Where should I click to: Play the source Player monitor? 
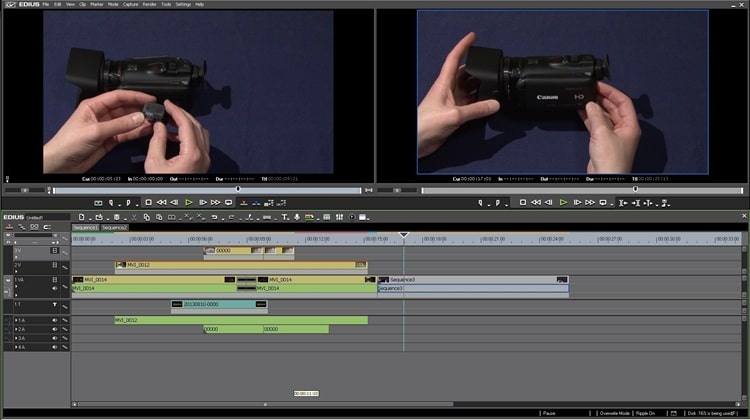pos(189,203)
